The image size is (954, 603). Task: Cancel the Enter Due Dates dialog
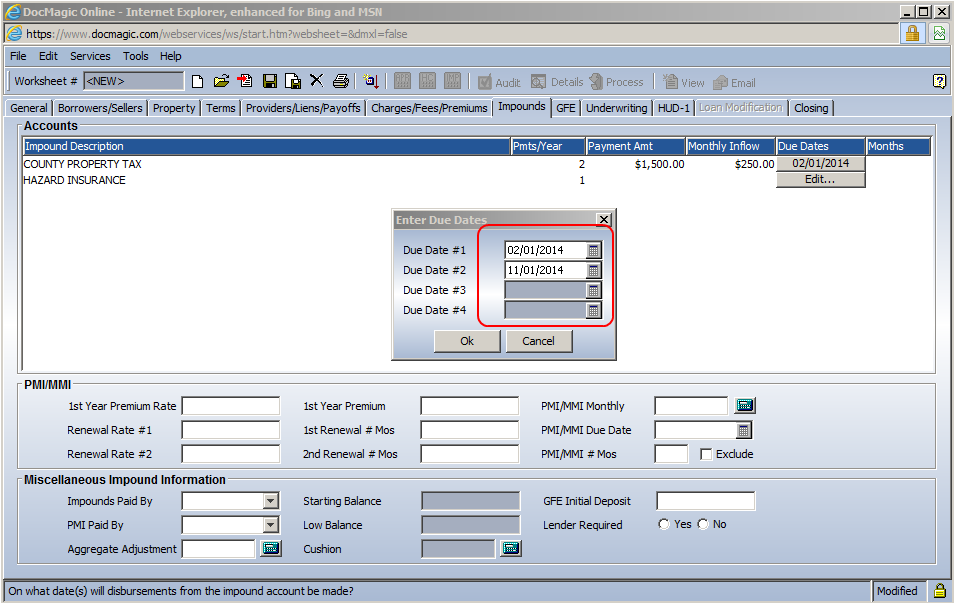(538, 341)
